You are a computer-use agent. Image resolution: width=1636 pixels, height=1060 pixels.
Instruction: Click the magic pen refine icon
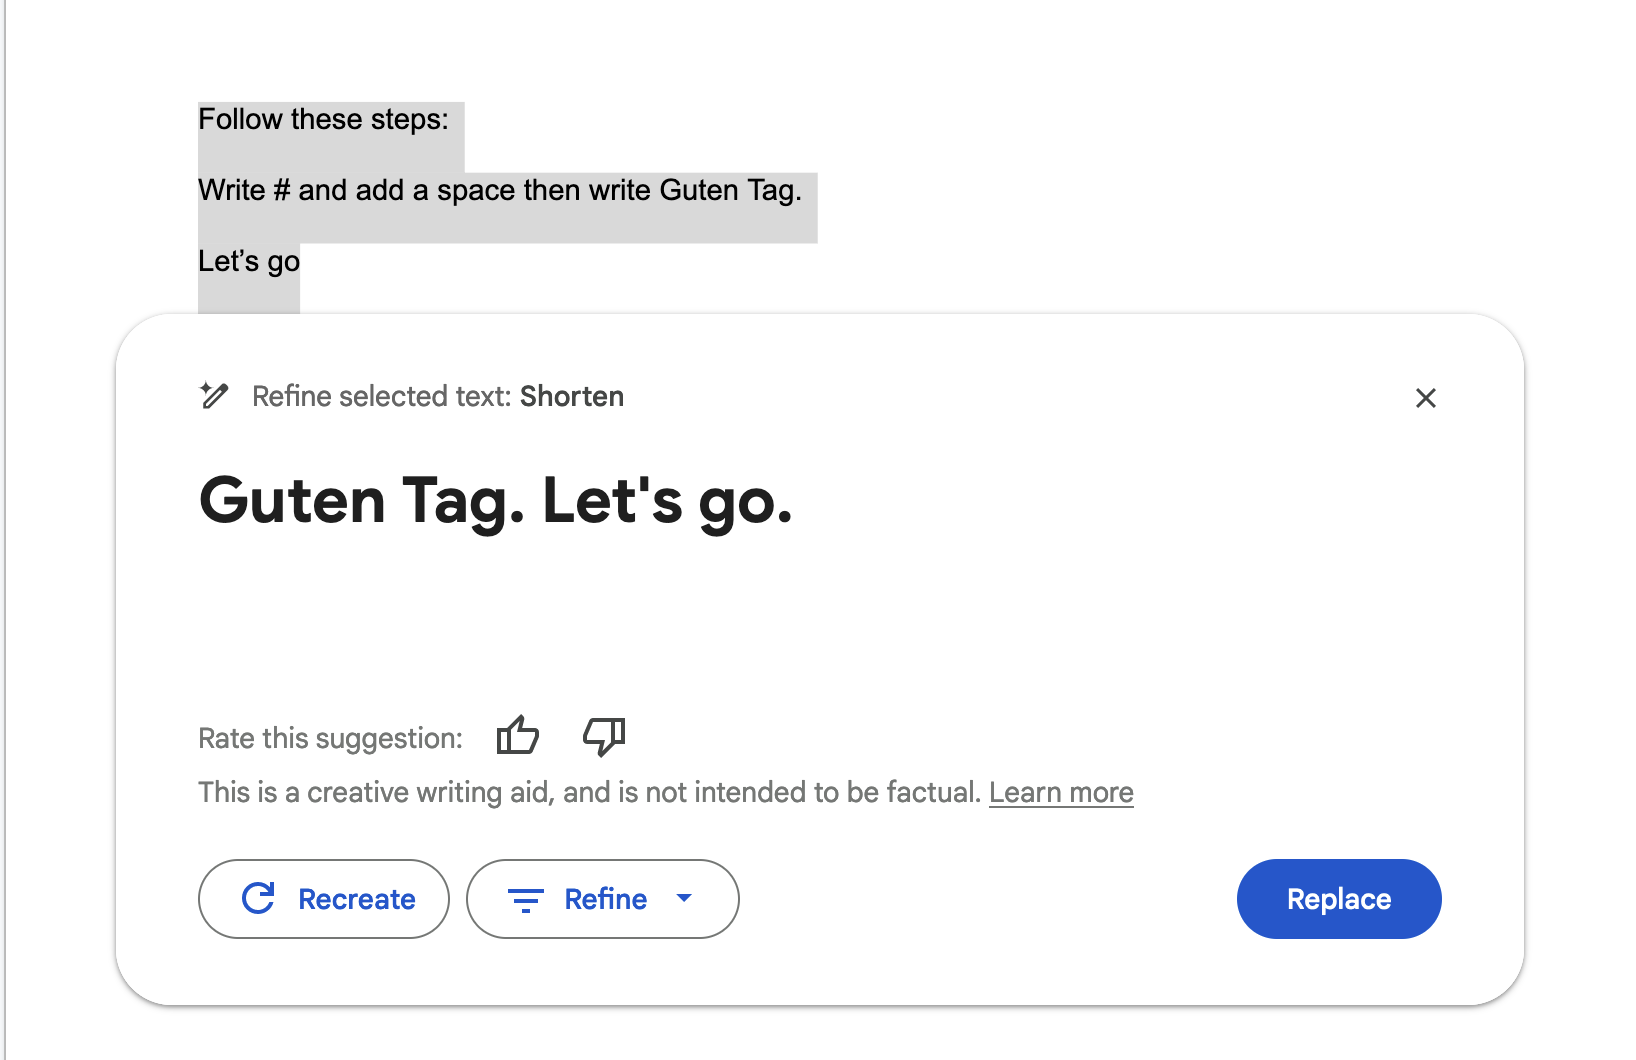(214, 396)
